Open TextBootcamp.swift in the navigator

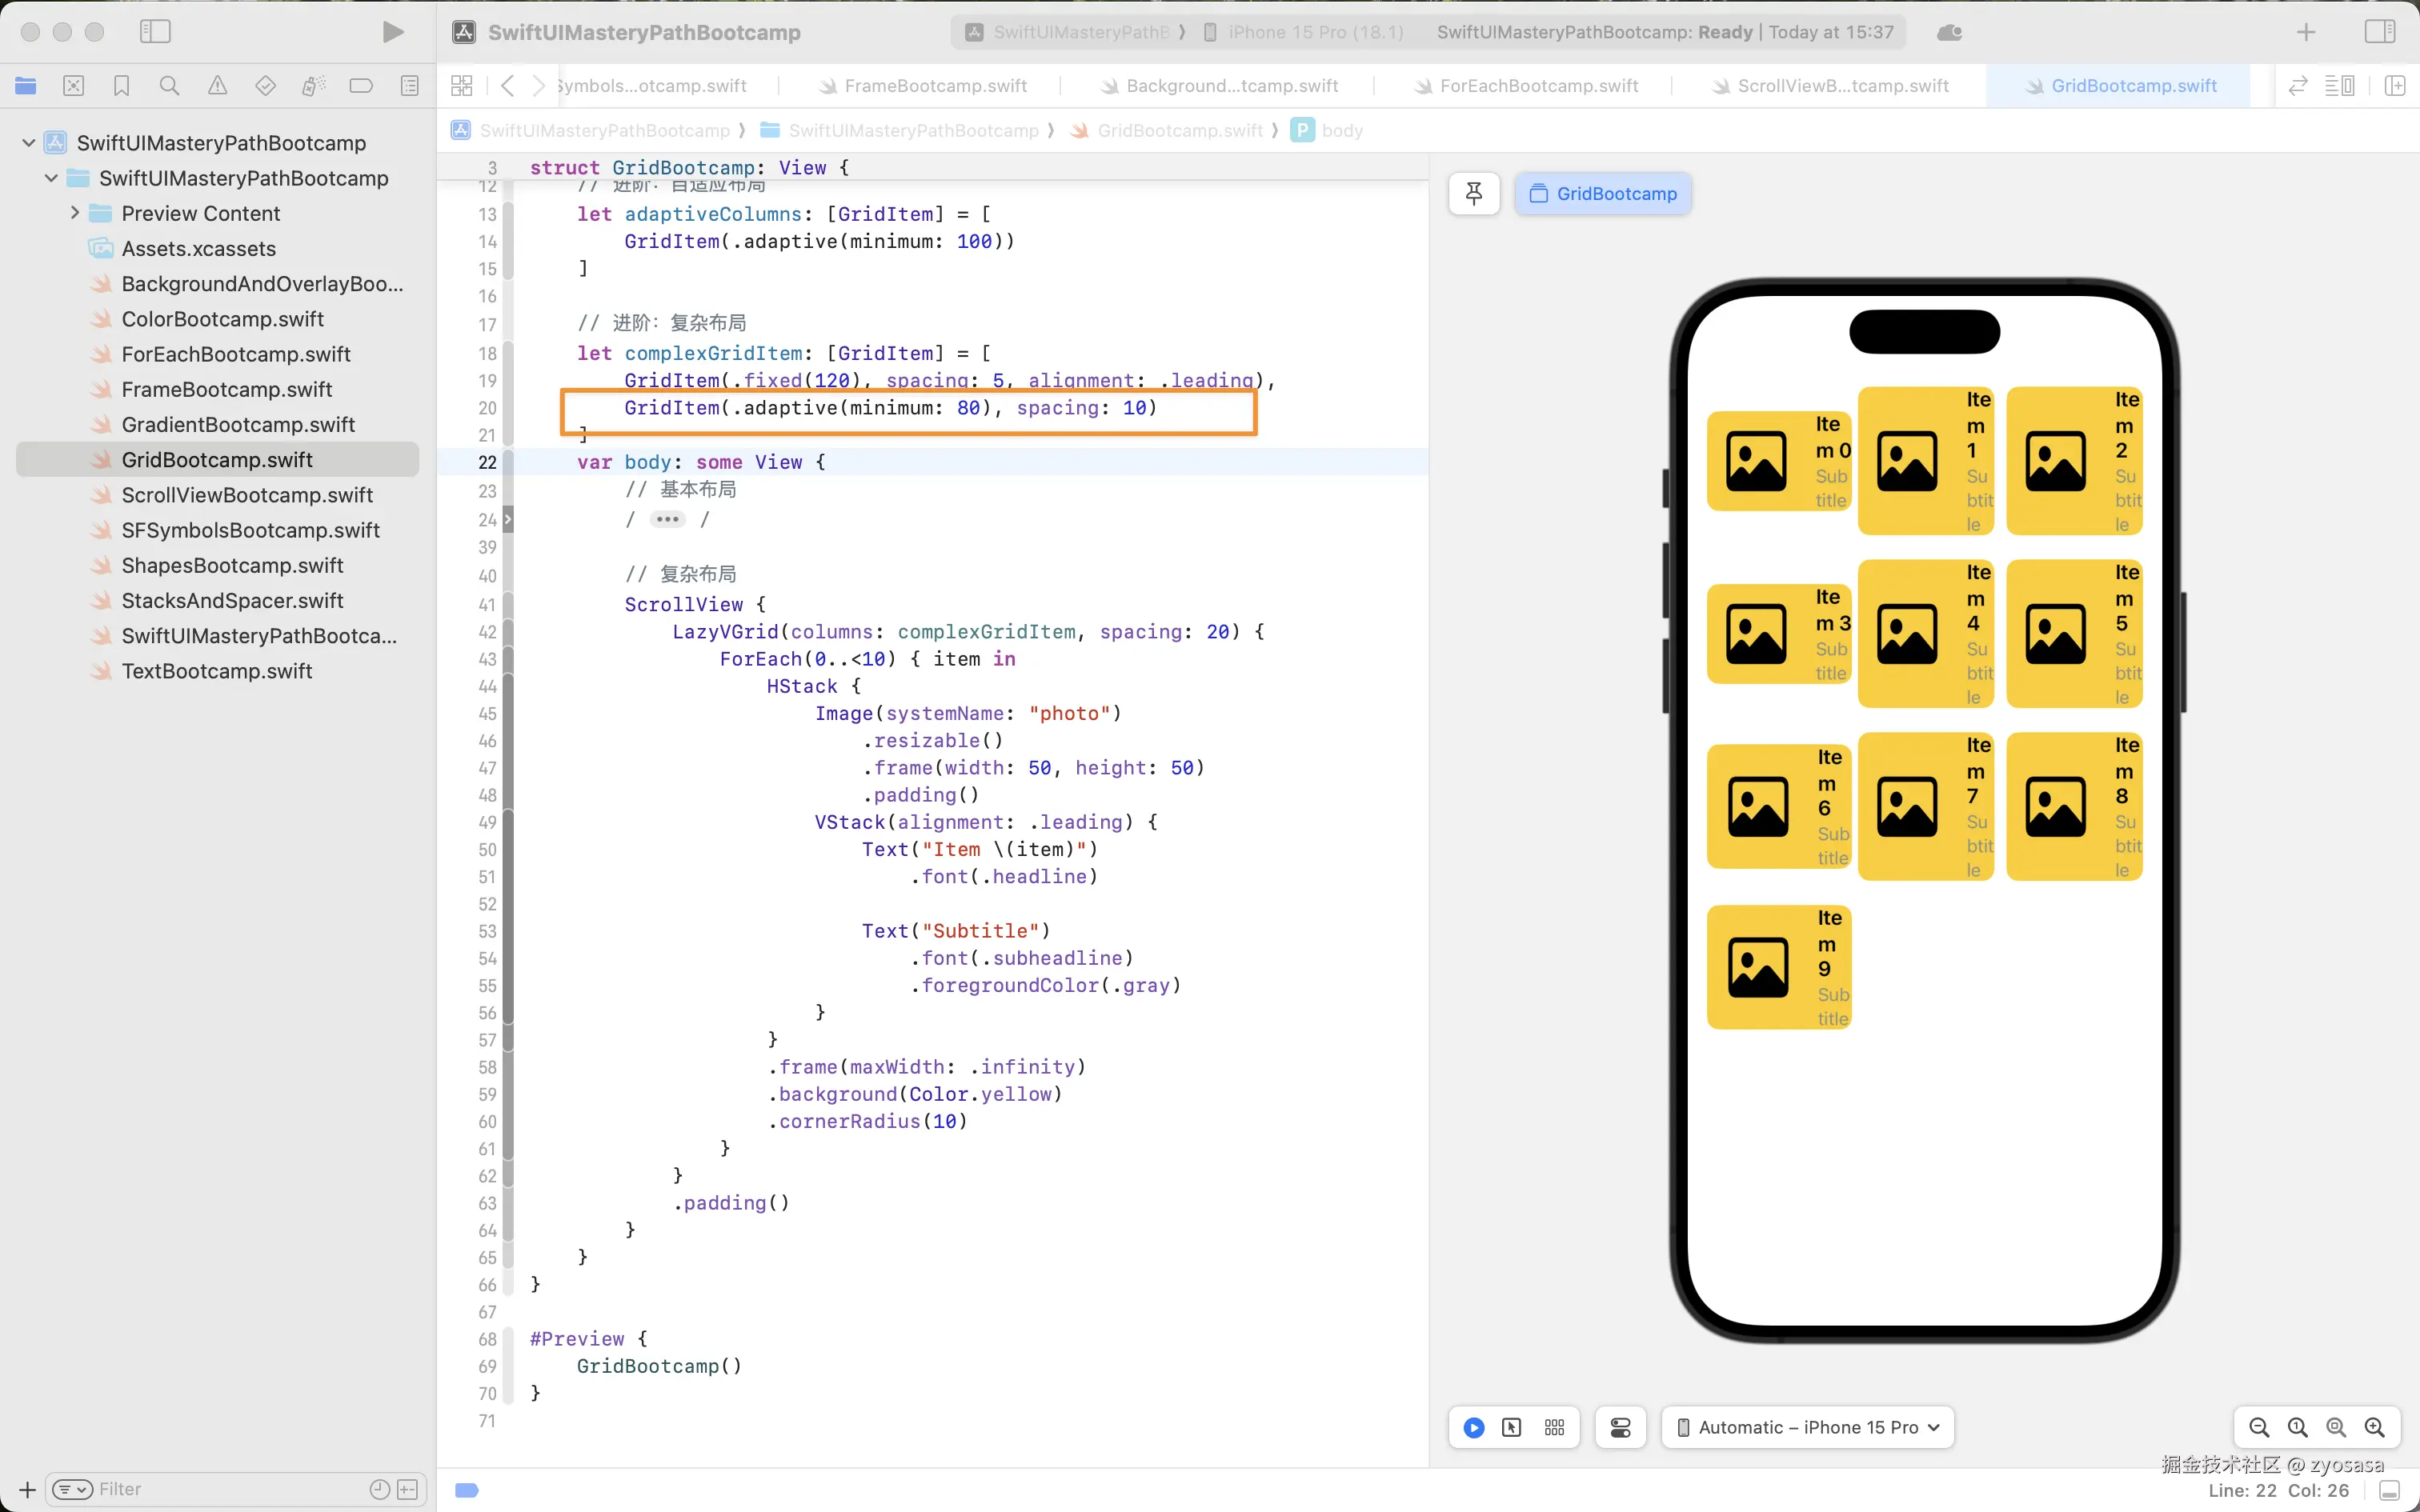216,671
